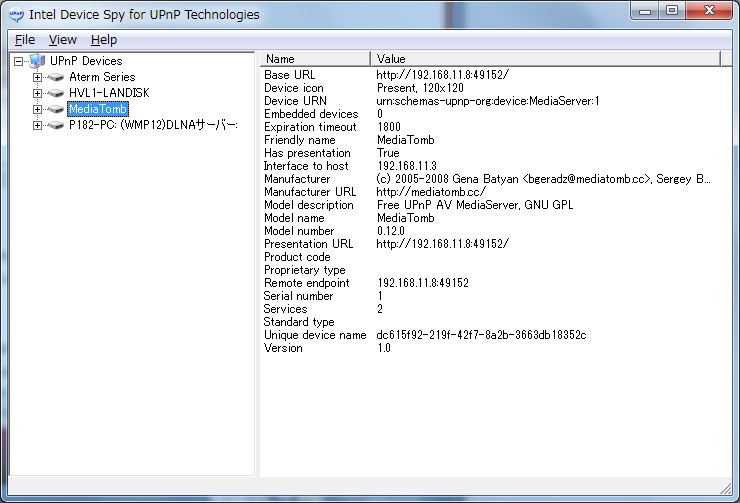Click the UPnP Devices network computer icon

click(38, 61)
